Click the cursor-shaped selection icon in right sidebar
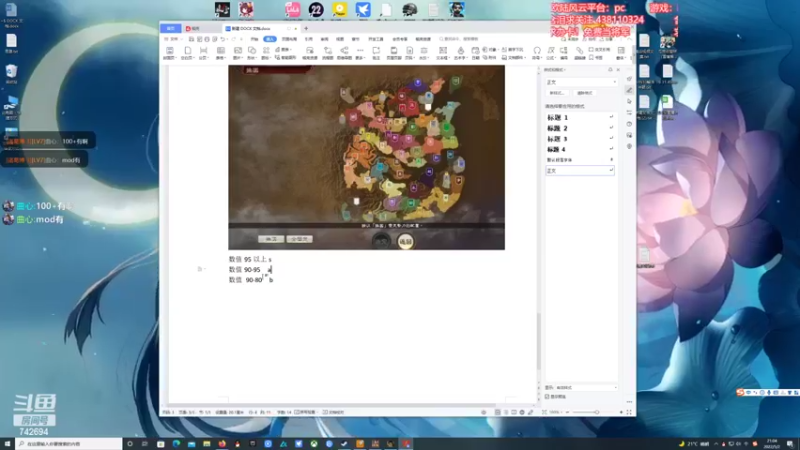The width and height of the screenshot is (800, 450). pos(630,101)
